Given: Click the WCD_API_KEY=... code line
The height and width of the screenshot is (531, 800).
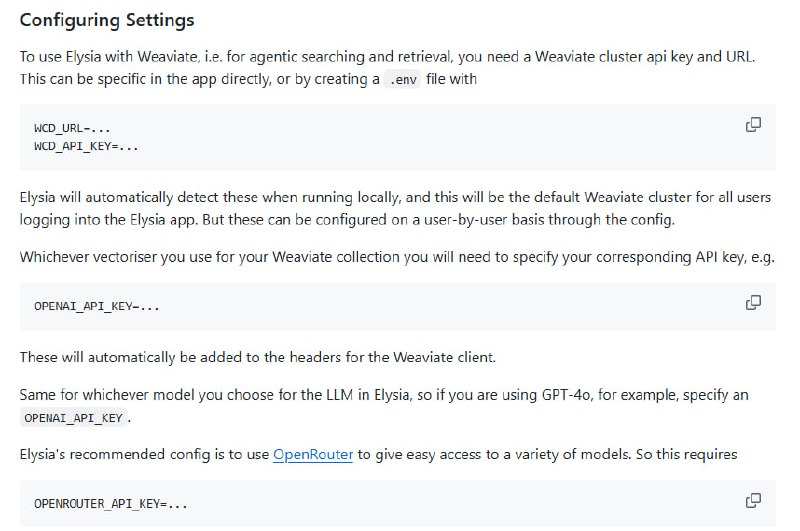Looking at the screenshot, I should click(x=86, y=146).
